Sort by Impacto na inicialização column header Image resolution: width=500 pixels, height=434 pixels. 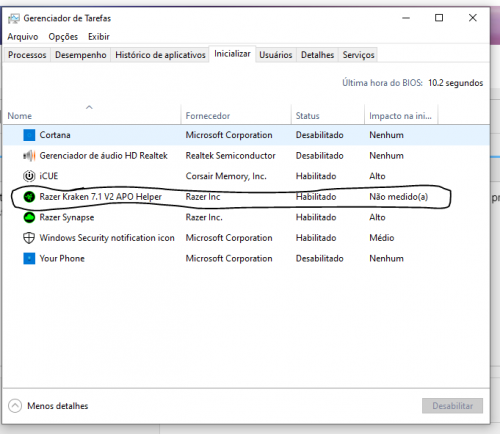coord(400,116)
